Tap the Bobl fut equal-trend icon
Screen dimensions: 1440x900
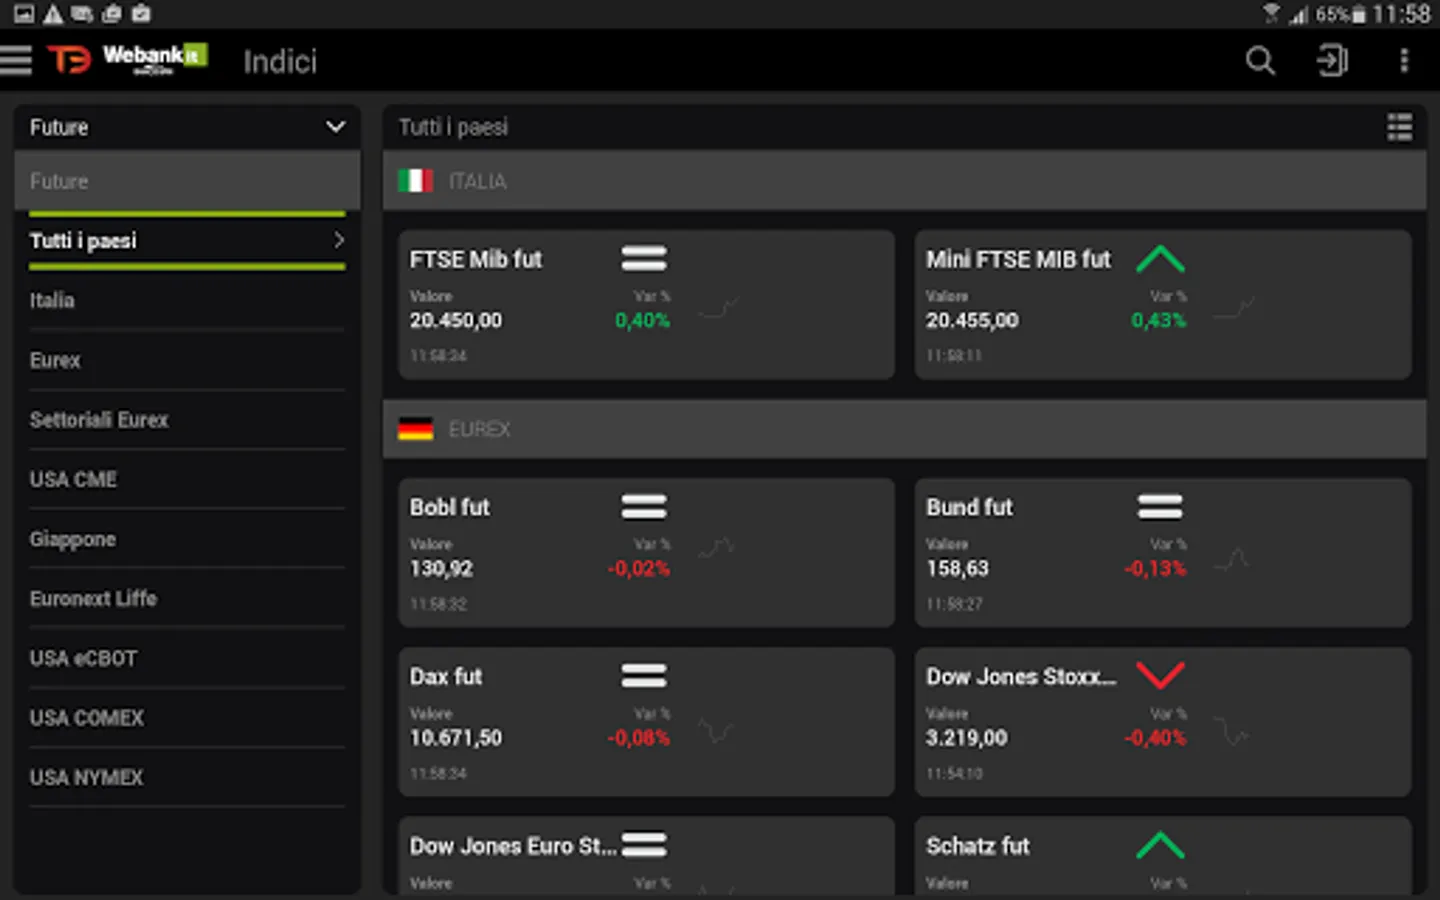coord(644,507)
